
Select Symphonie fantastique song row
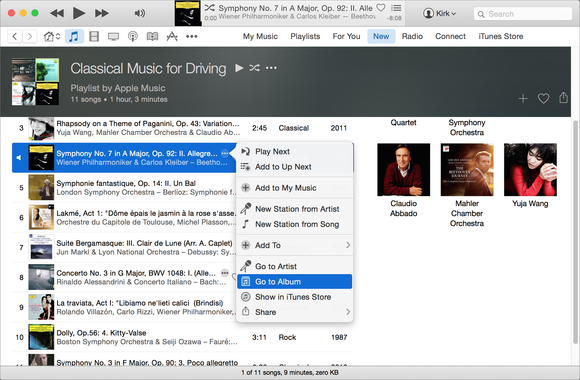click(124, 188)
